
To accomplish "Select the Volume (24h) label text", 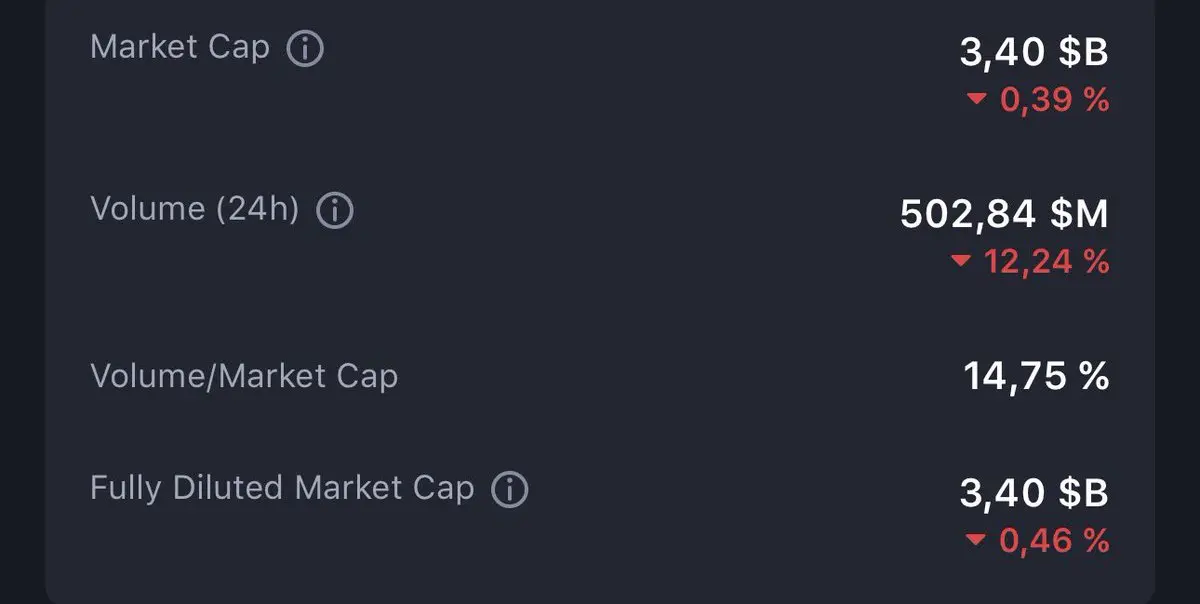I will coord(195,209).
